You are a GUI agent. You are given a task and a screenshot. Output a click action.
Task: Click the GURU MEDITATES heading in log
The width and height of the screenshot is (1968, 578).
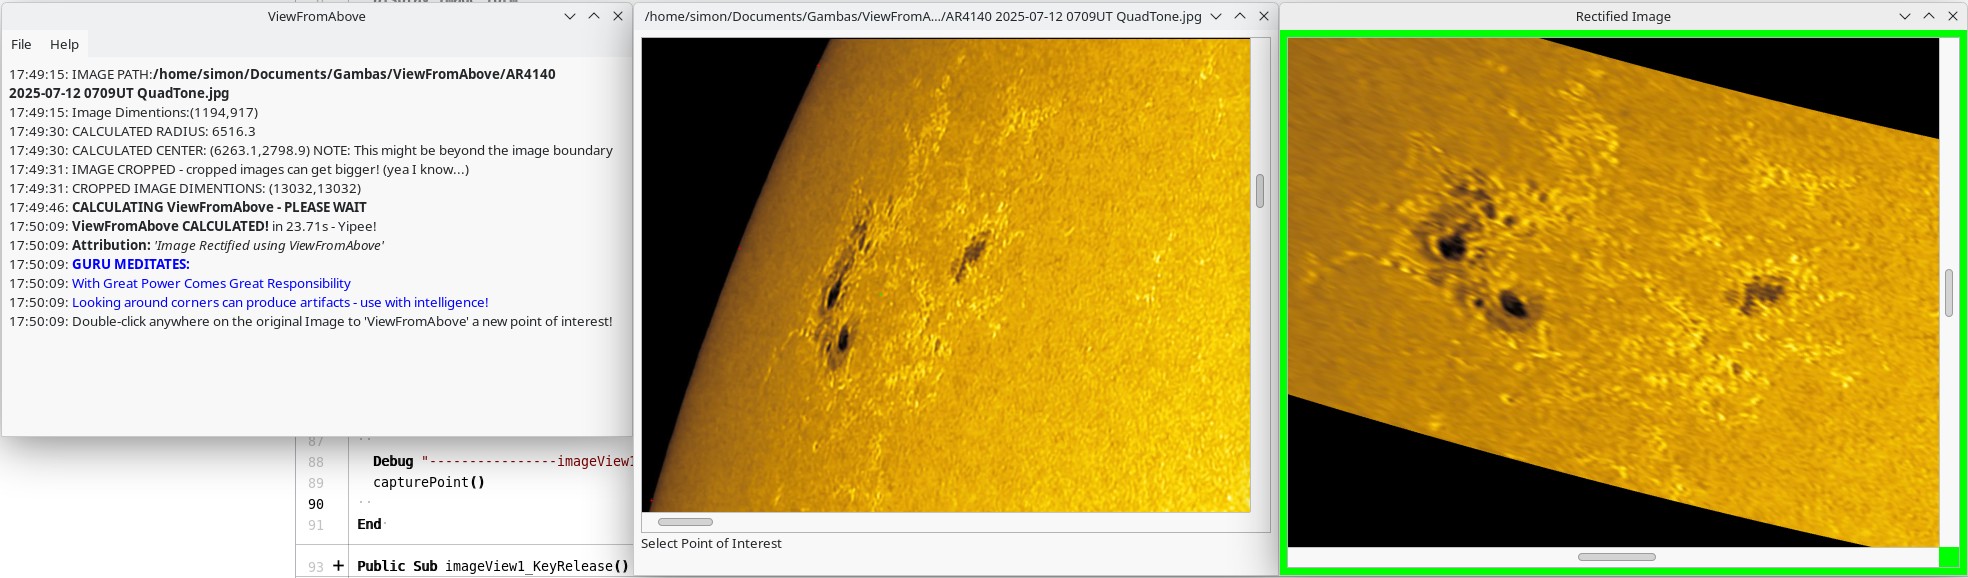(130, 264)
